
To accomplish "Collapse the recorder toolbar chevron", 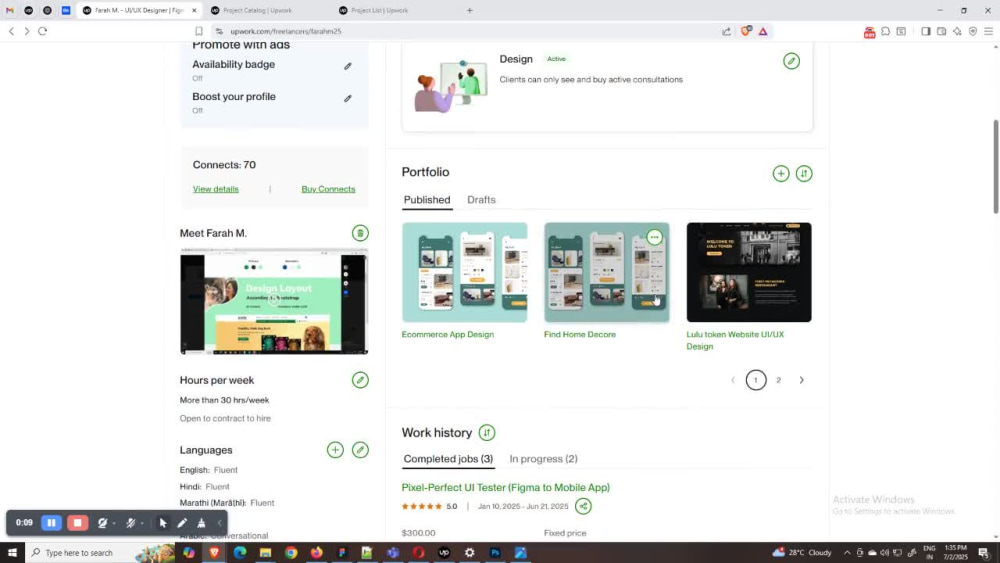I will click(x=219, y=523).
